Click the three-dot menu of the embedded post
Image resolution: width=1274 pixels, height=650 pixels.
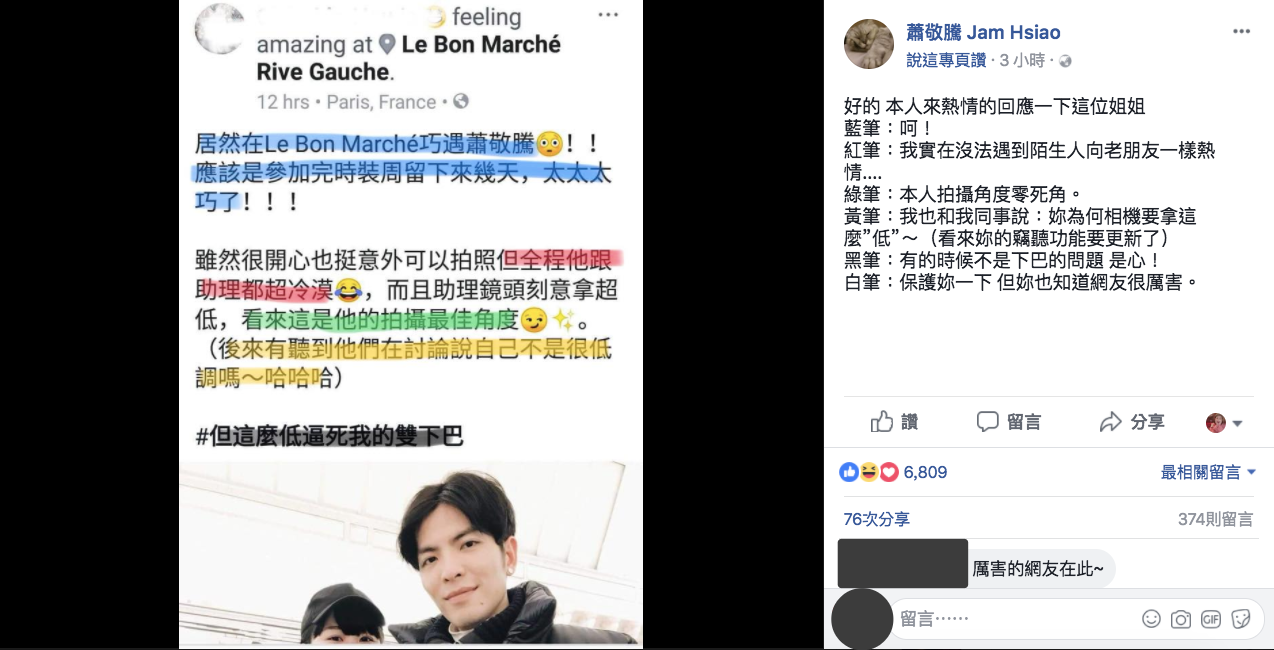[608, 14]
